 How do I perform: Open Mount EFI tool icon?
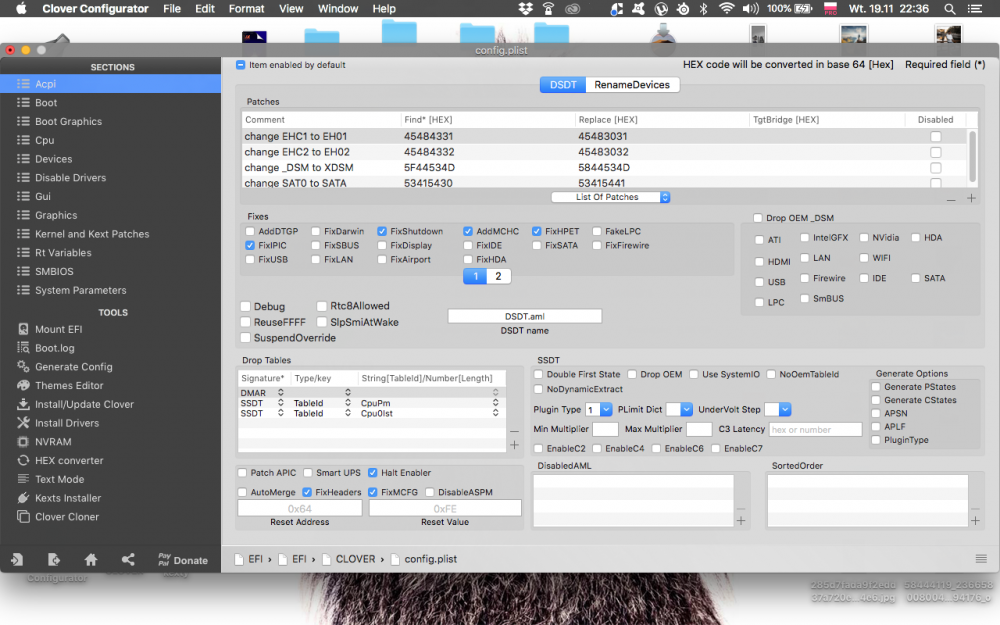(x=23, y=329)
